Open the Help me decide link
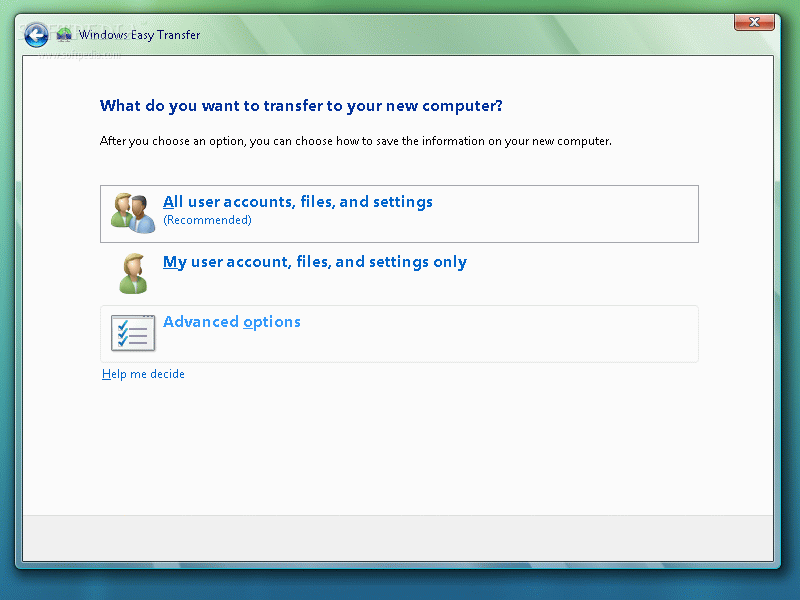 point(143,374)
